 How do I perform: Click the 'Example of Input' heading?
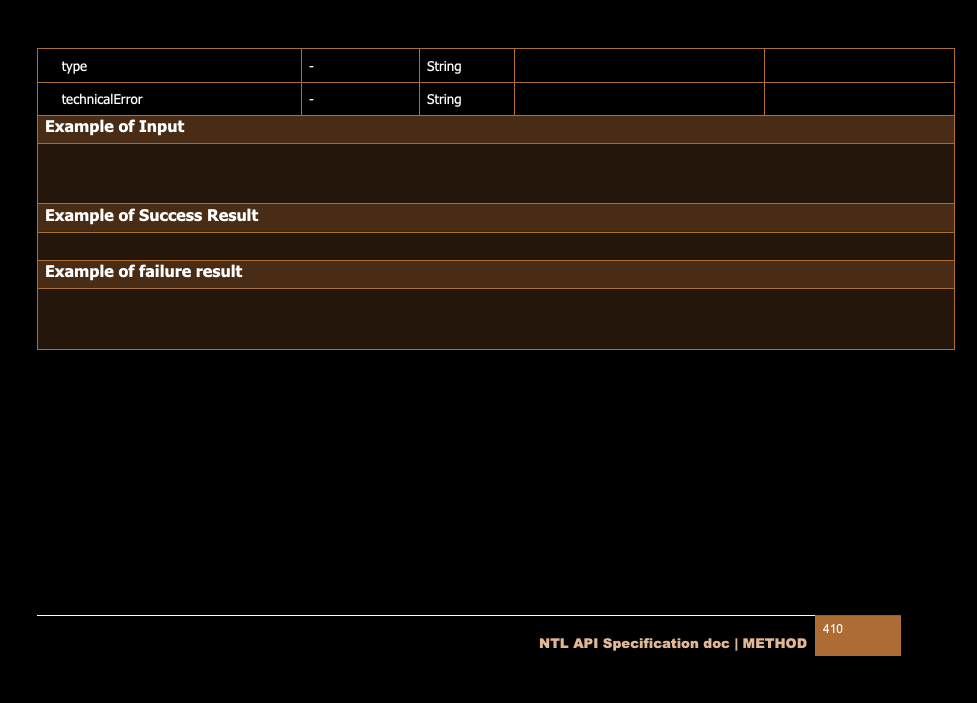(x=115, y=127)
